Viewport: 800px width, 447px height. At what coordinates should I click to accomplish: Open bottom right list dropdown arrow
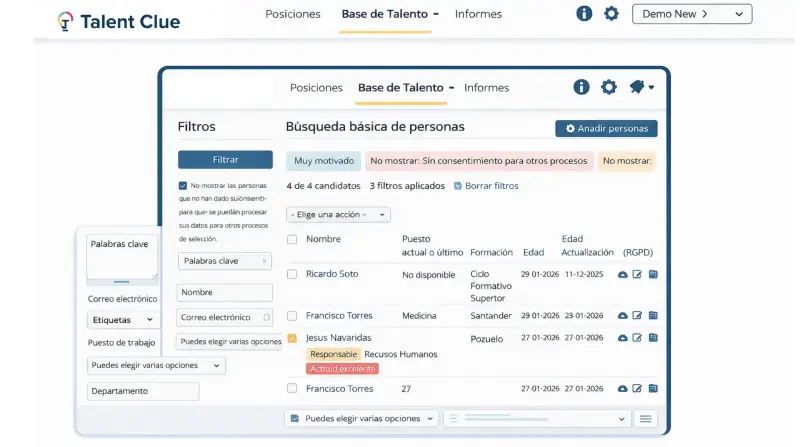point(621,419)
